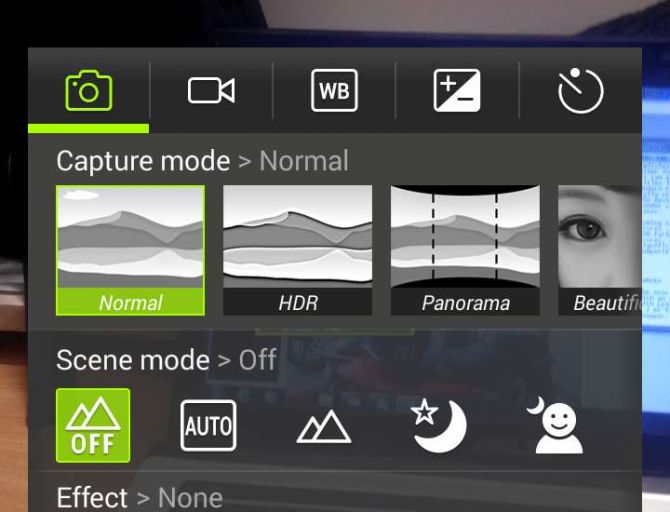Select the night scene moon and star icon
The width and height of the screenshot is (670, 512).
point(438,426)
